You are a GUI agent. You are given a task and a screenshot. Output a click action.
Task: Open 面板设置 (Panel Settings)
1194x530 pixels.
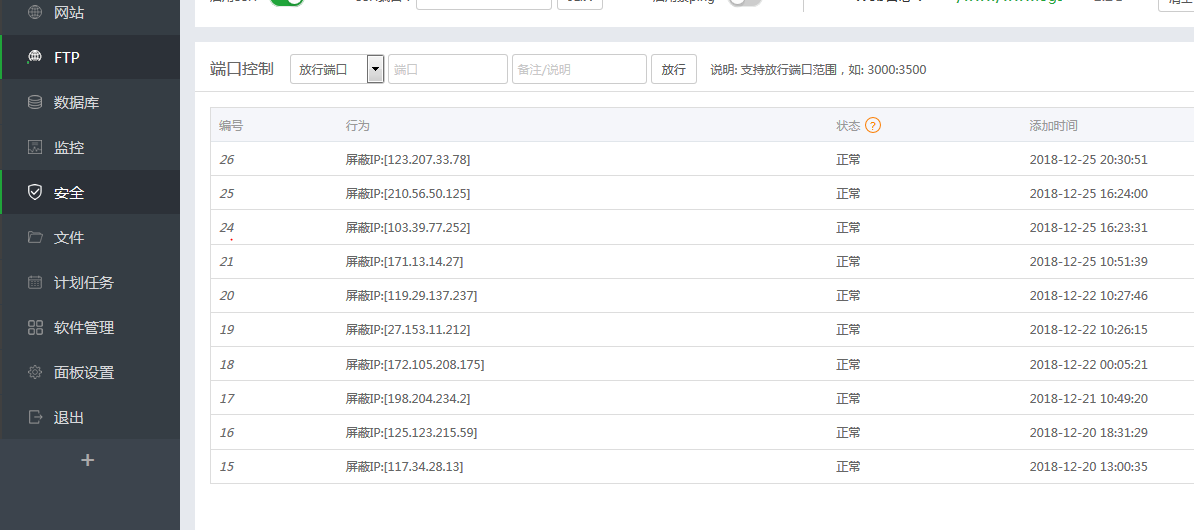tap(83, 373)
